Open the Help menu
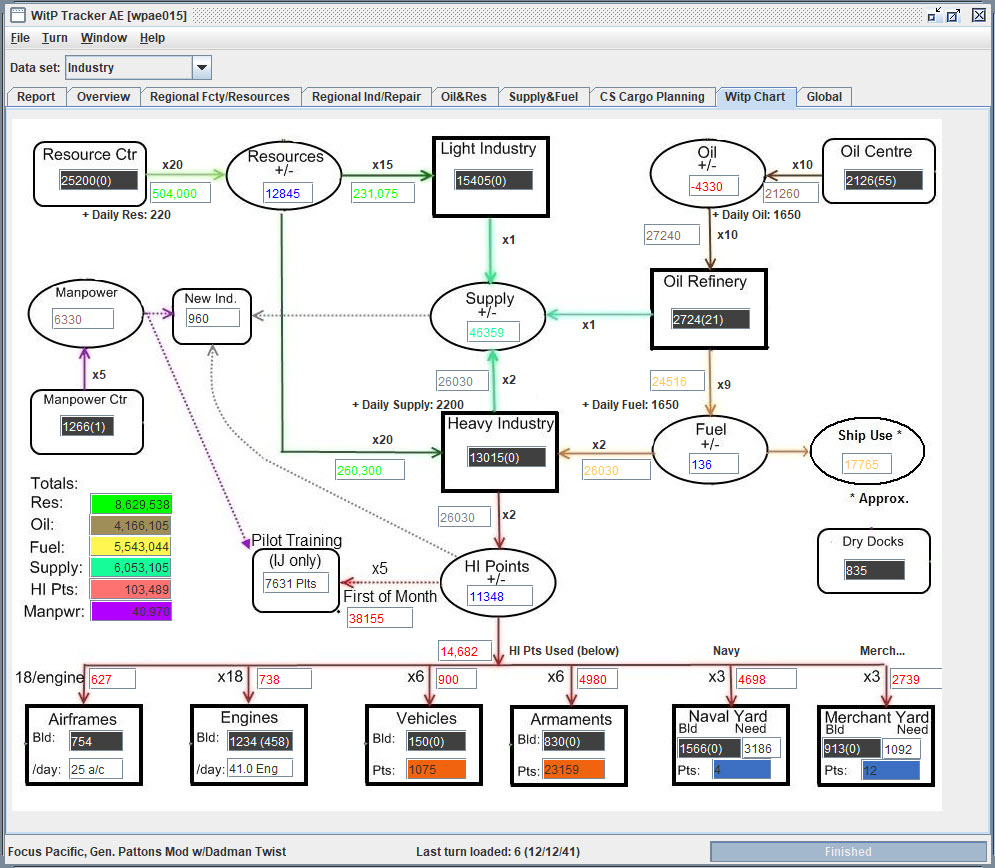 coord(152,38)
